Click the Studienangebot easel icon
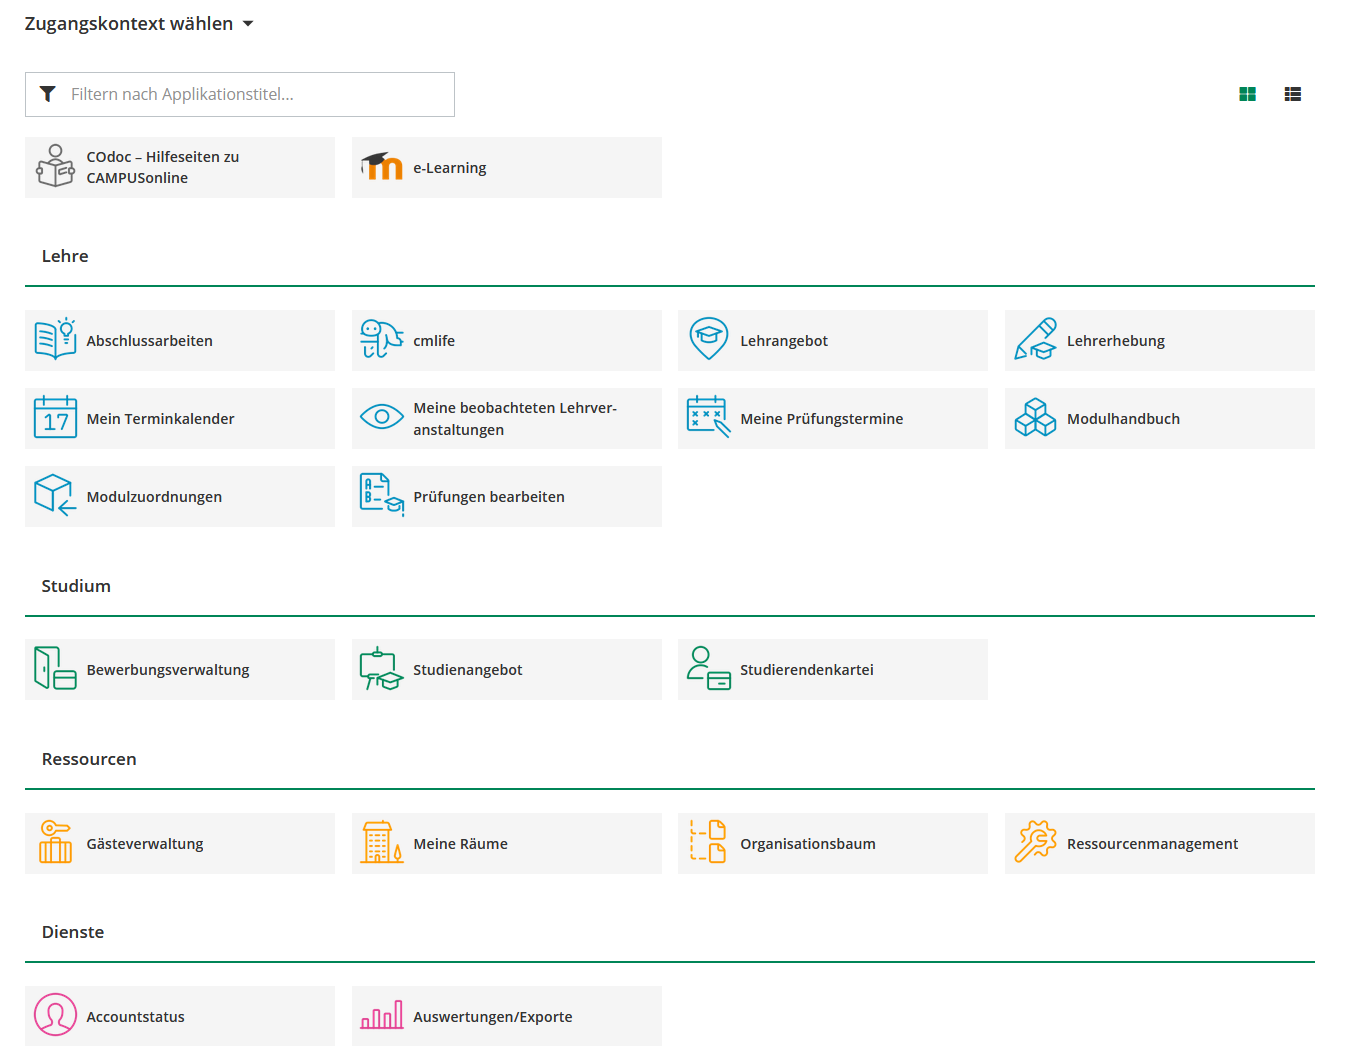Image resolution: width=1365 pixels, height=1046 pixels. [x=382, y=669]
